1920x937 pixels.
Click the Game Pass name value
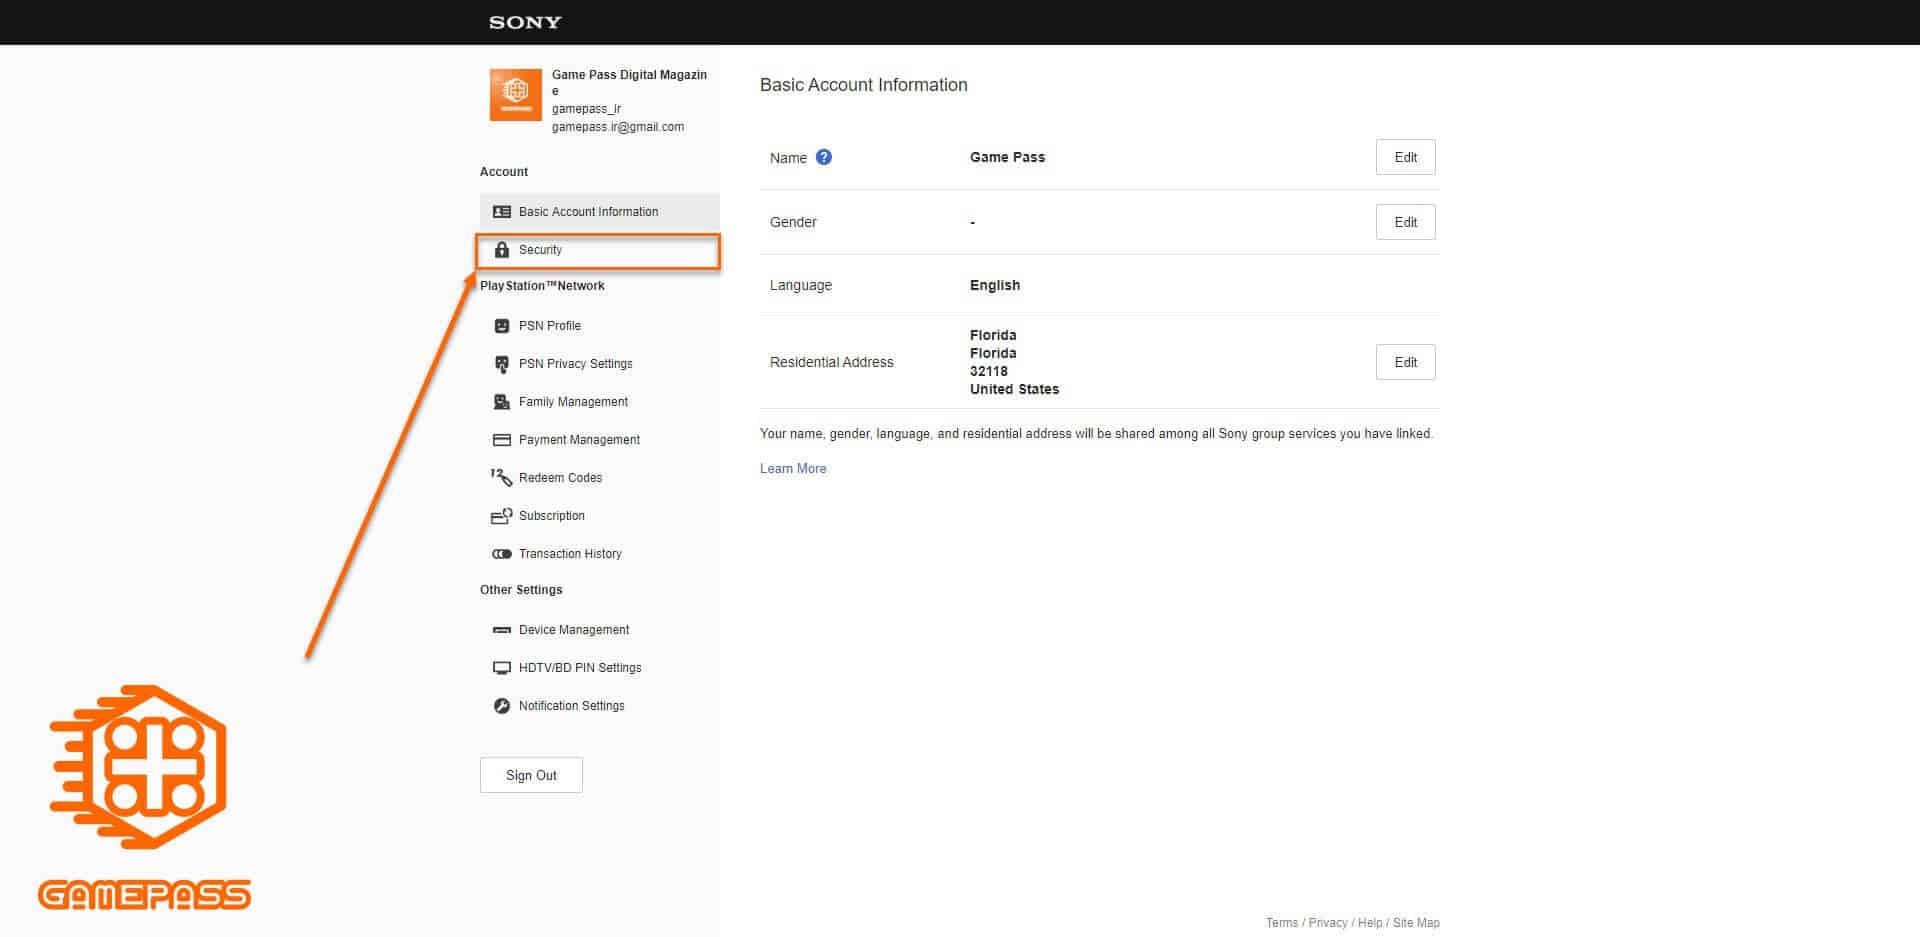pyautogui.click(x=1007, y=157)
